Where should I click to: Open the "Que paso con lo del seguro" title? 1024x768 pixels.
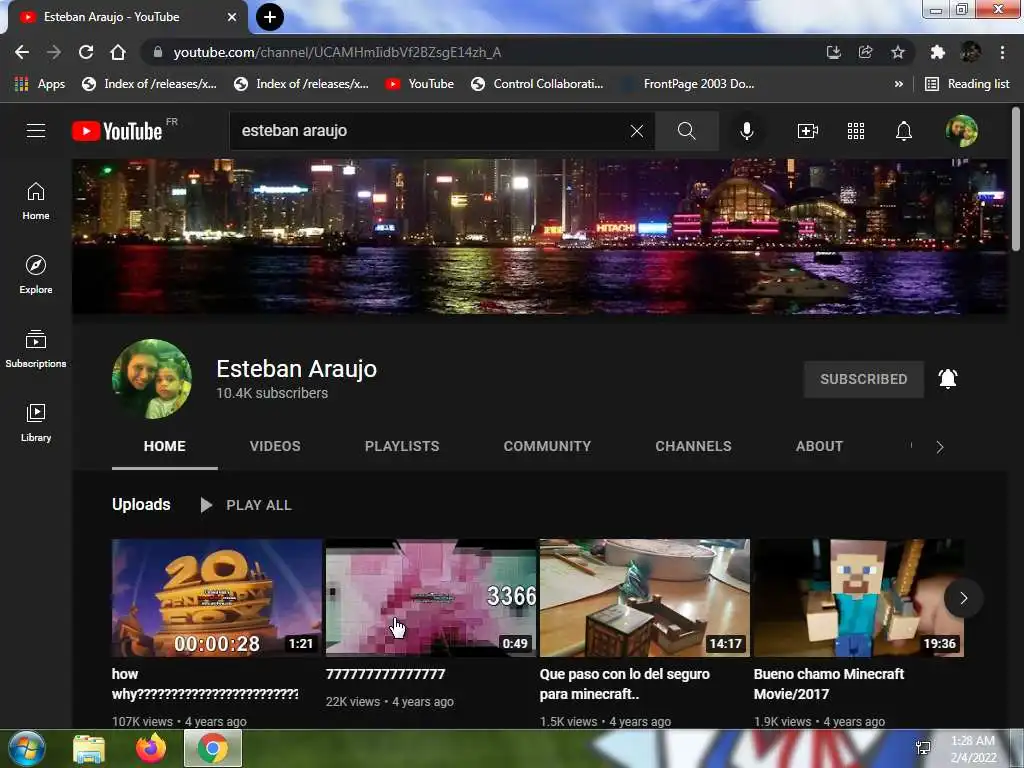[624, 684]
